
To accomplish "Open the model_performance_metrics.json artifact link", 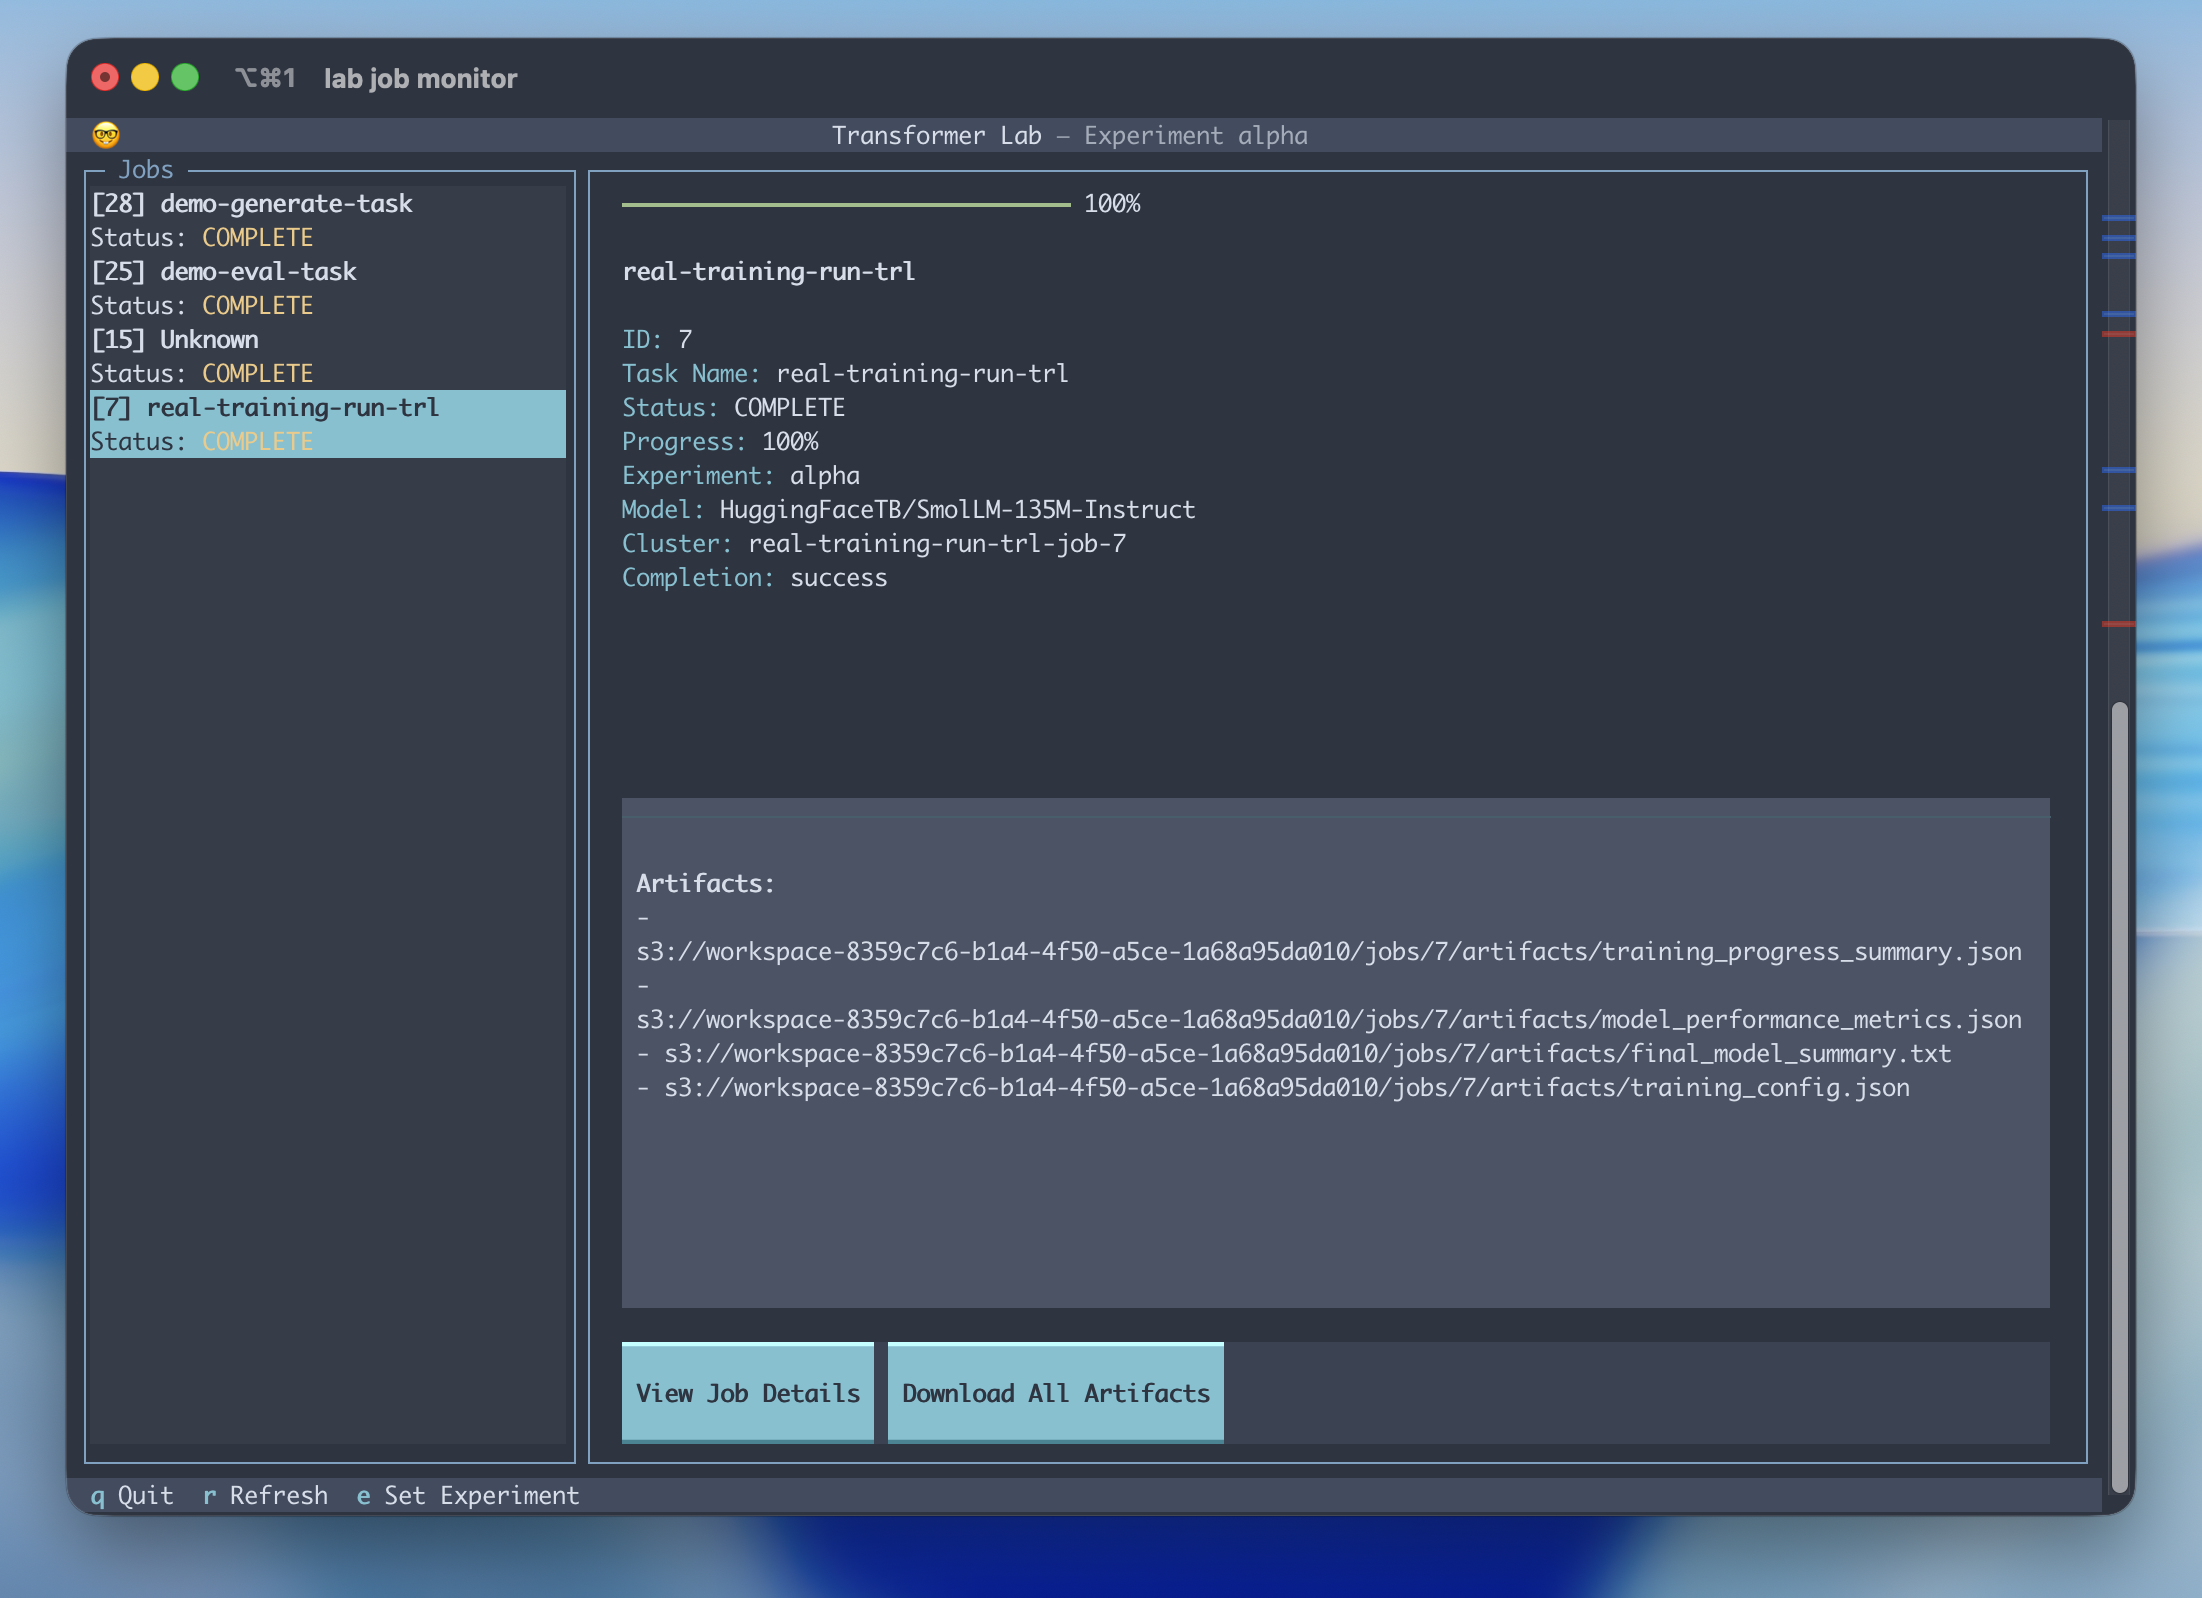I will tap(1328, 1019).
